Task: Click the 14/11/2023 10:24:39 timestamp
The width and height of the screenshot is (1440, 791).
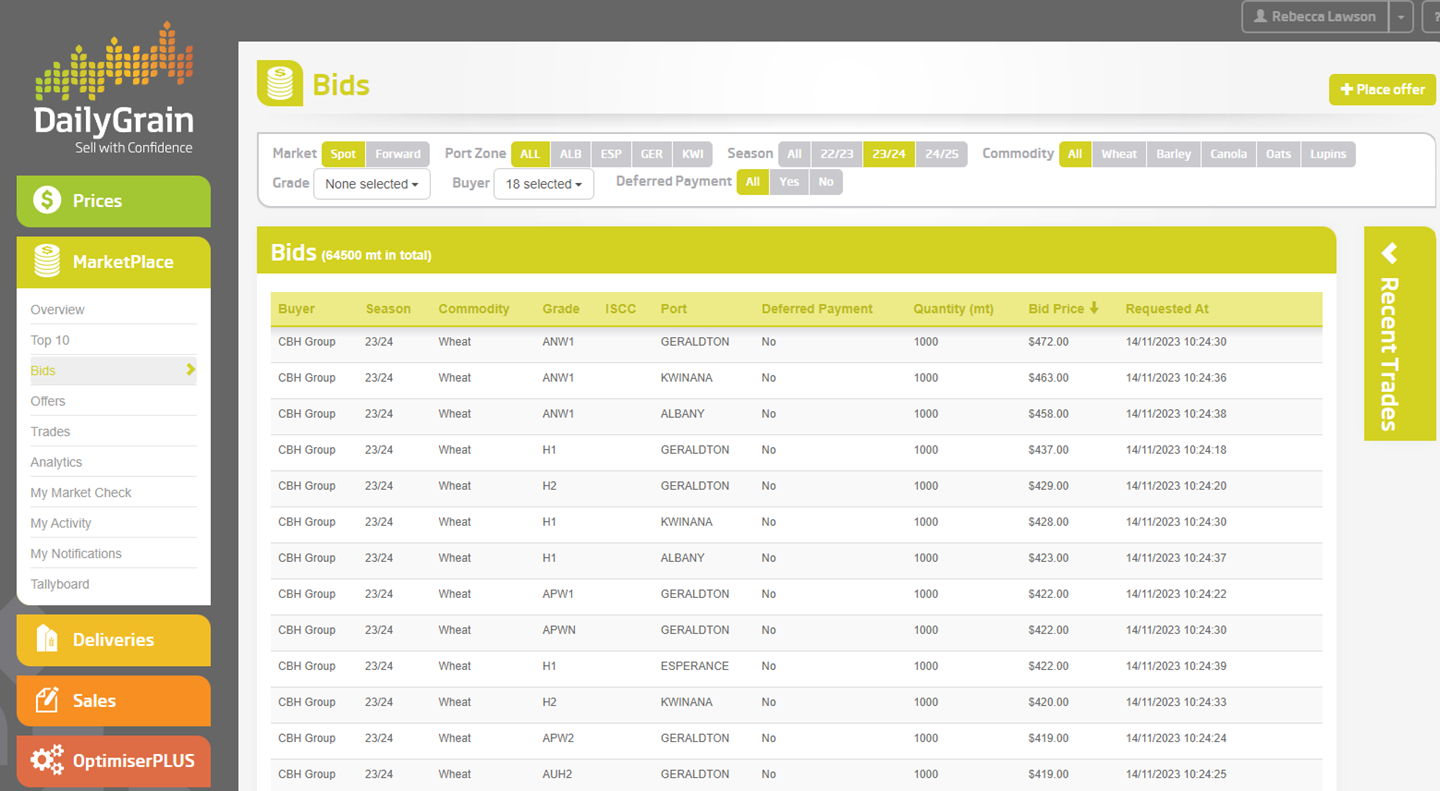Action: pos(1176,666)
